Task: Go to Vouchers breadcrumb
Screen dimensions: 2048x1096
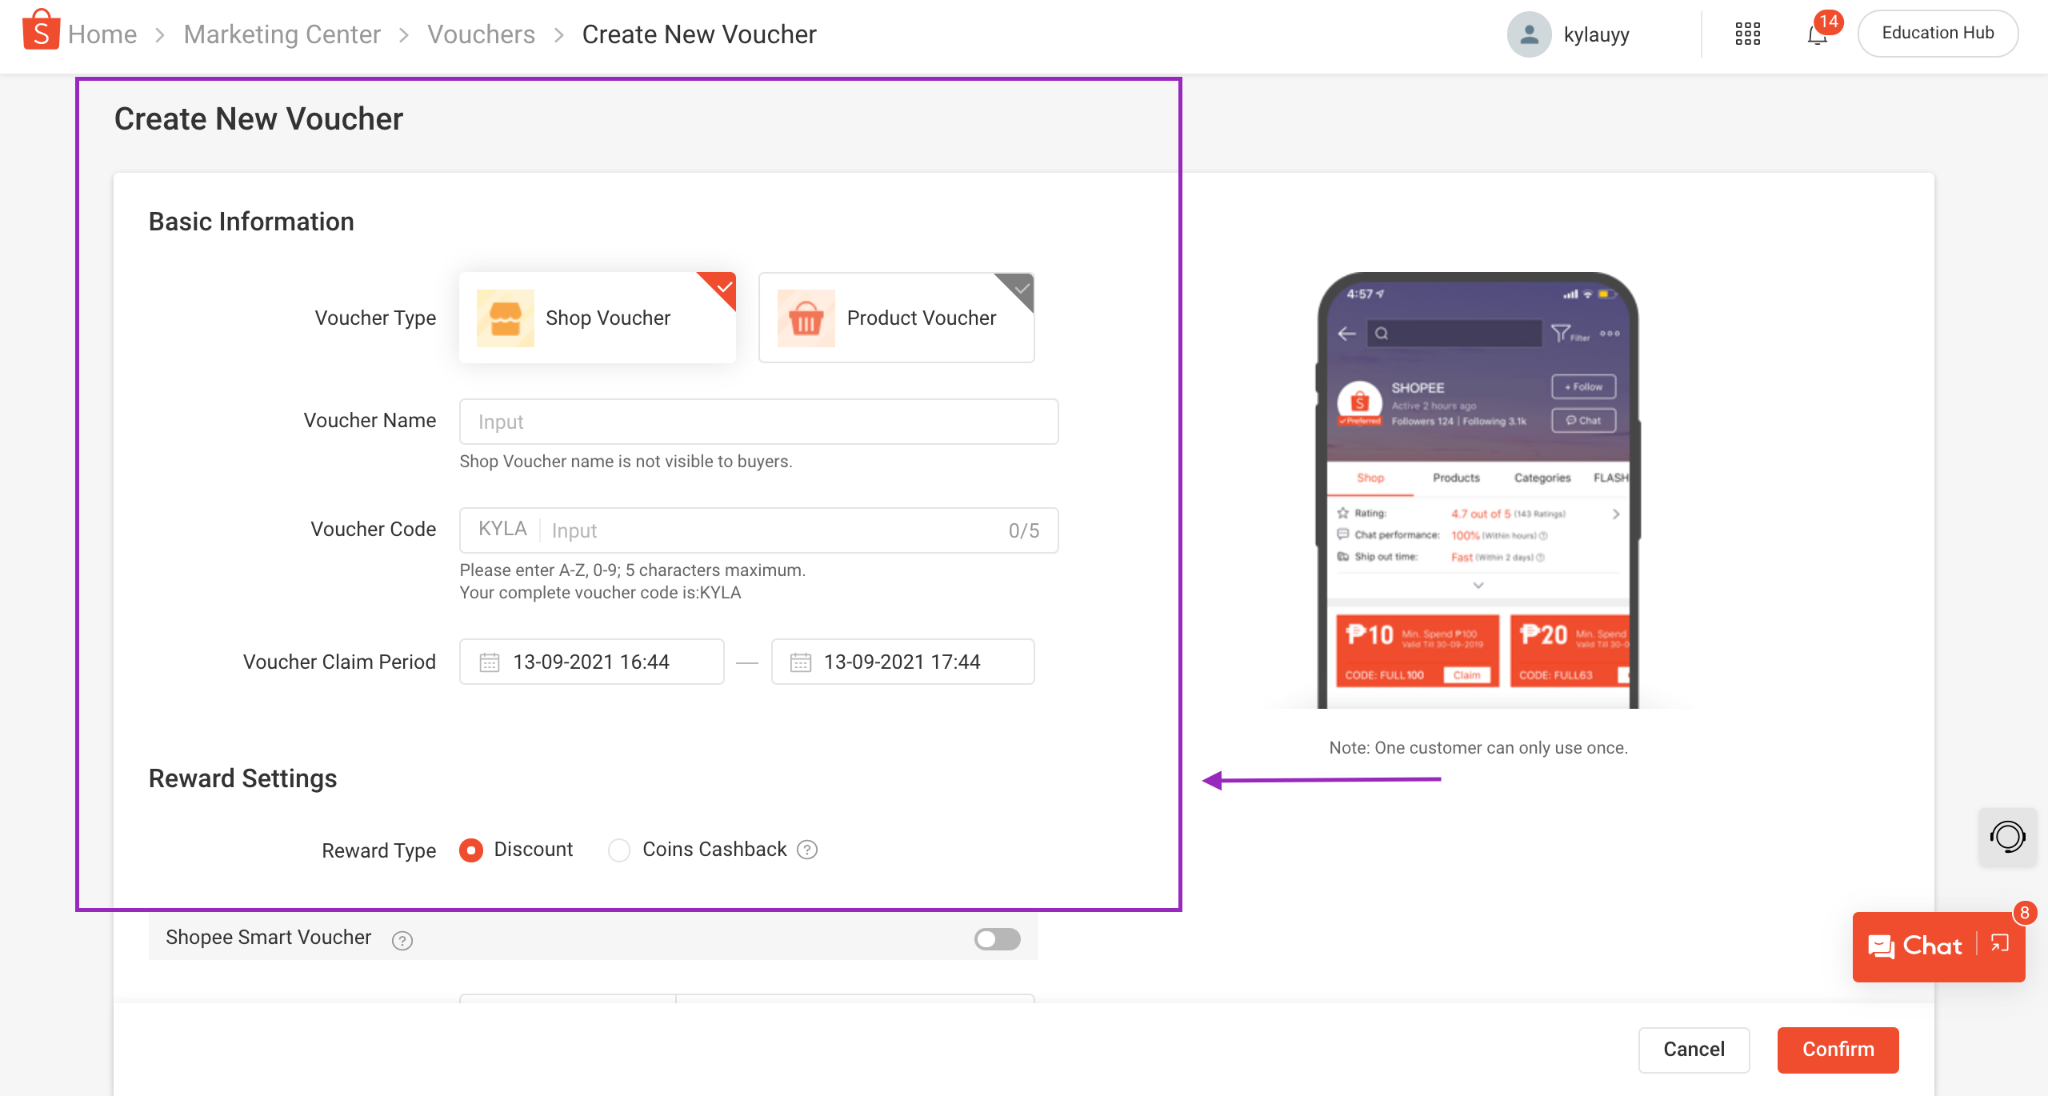Action: coord(481,34)
